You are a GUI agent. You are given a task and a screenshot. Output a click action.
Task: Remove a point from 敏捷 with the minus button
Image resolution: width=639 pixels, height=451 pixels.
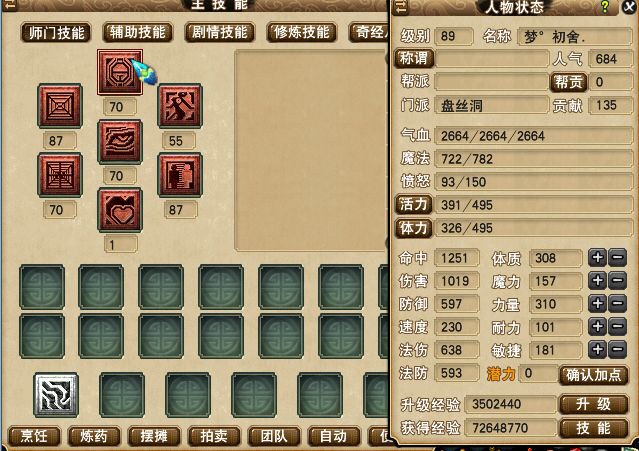point(617,350)
